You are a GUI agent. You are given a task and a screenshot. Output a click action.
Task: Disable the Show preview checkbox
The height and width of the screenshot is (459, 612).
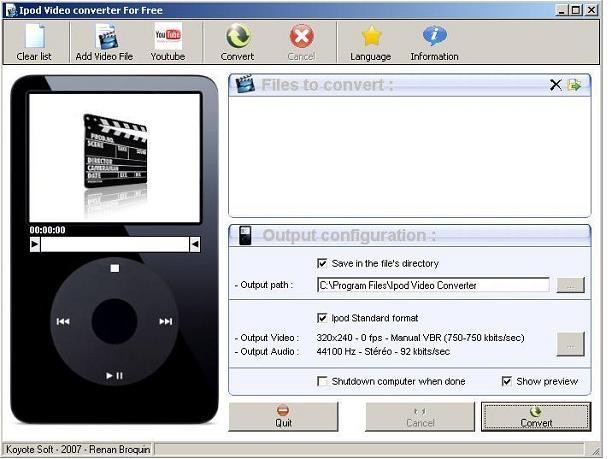(x=507, y=381)
